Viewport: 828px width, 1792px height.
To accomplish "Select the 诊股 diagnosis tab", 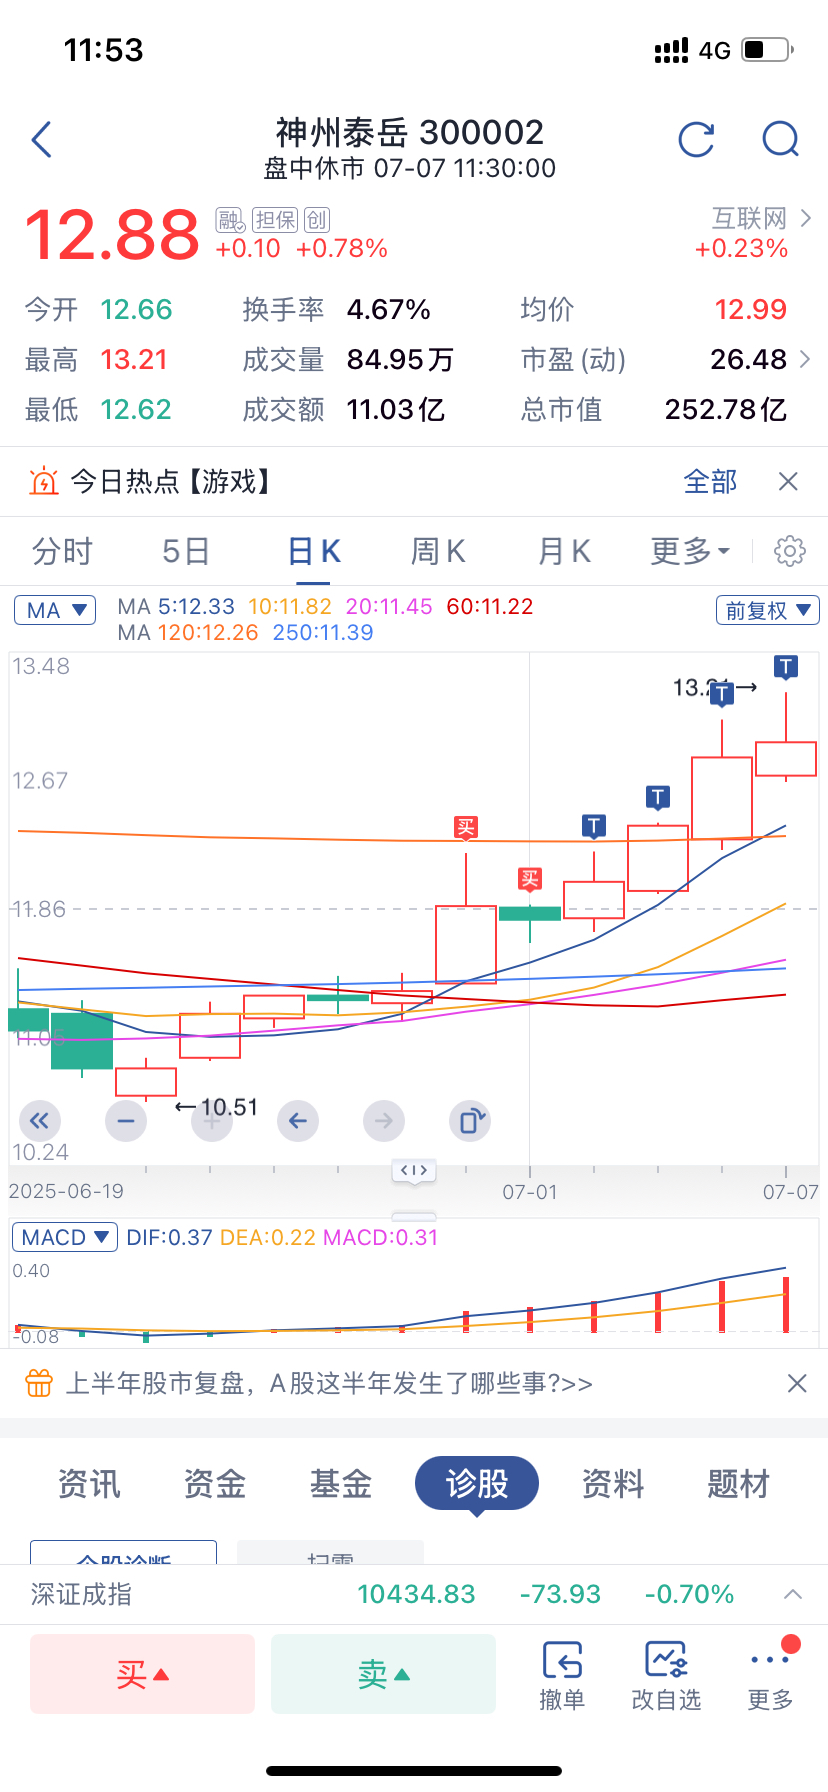I will [x=477, y=1484].
